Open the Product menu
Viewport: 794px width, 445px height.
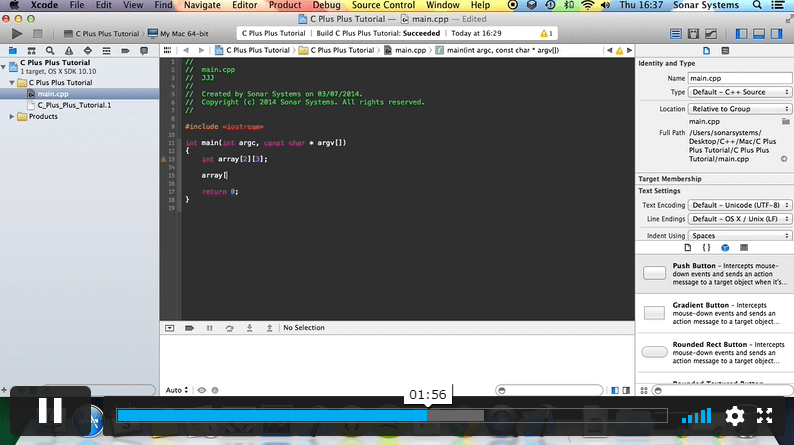click(x=285, y=5)
